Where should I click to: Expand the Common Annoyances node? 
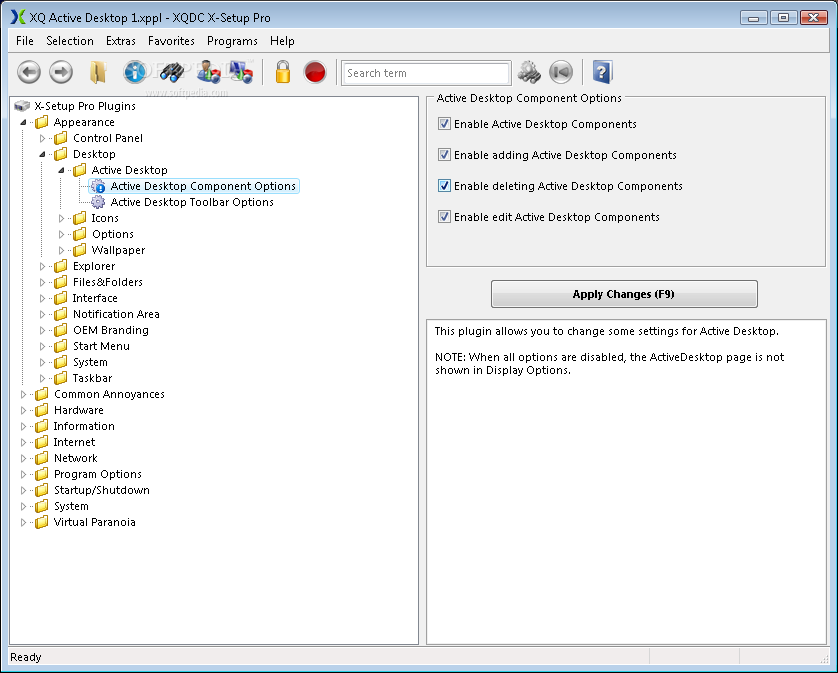[x=23, y=394]
